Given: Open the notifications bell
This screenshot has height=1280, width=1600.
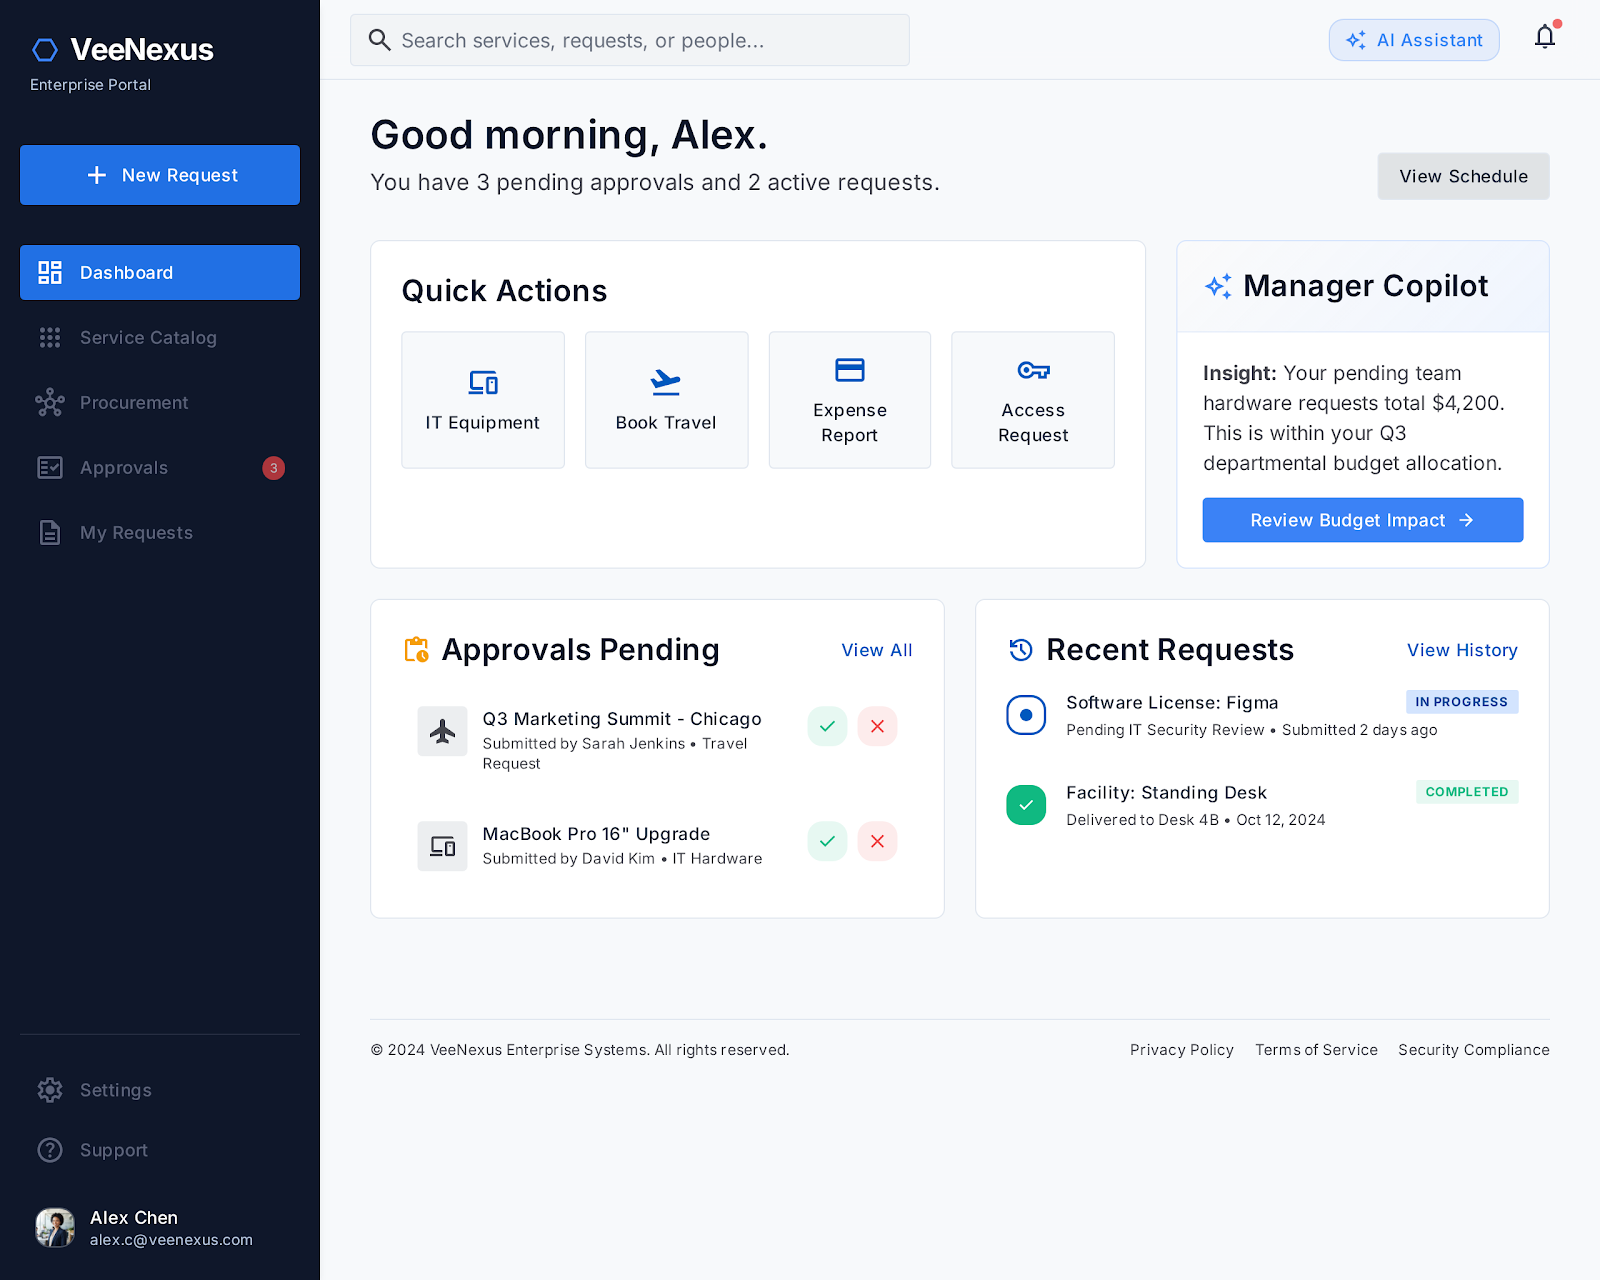Looking at the screenshot, I should [x=1545, y=38].
